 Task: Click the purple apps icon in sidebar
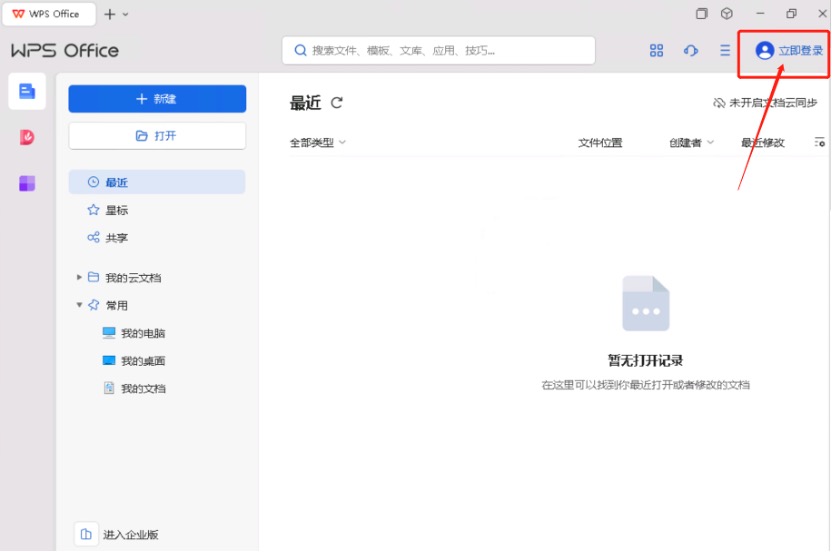tap(27, 183)
